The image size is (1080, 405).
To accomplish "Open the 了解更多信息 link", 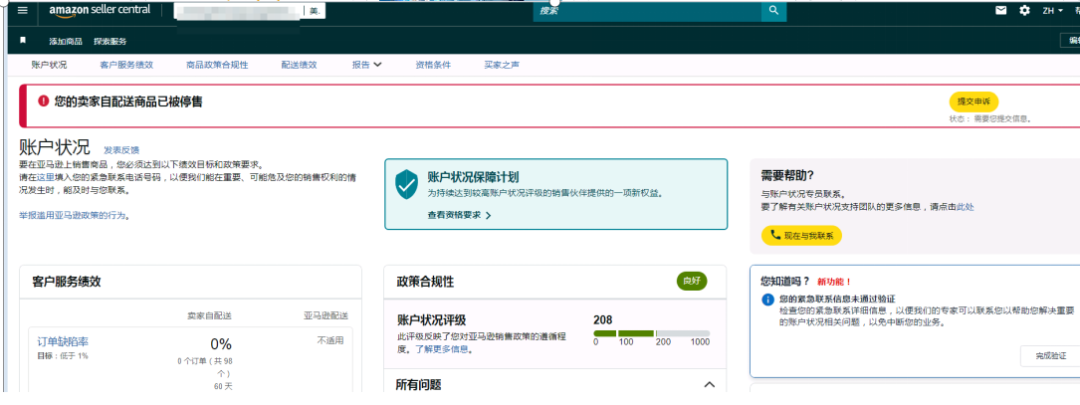I will pos(444,349).
